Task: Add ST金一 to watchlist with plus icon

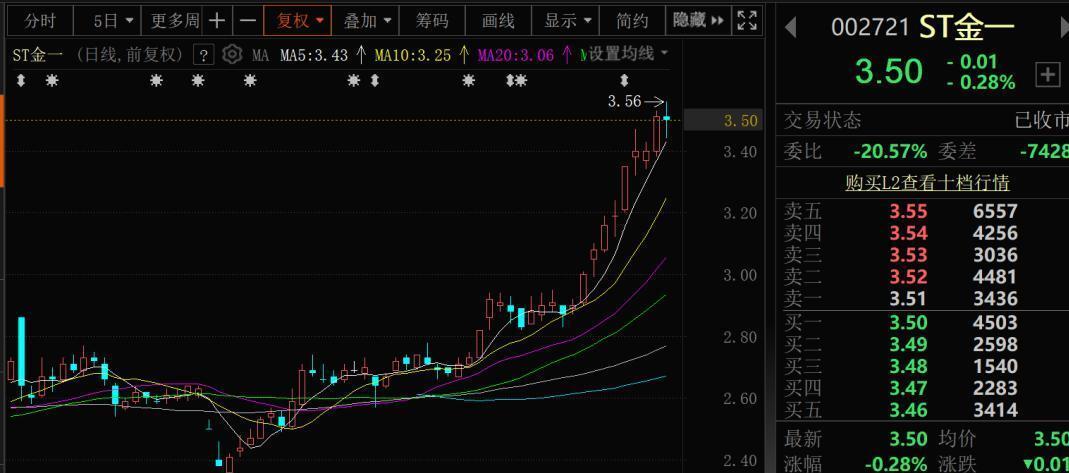Action: (1047, 74)
